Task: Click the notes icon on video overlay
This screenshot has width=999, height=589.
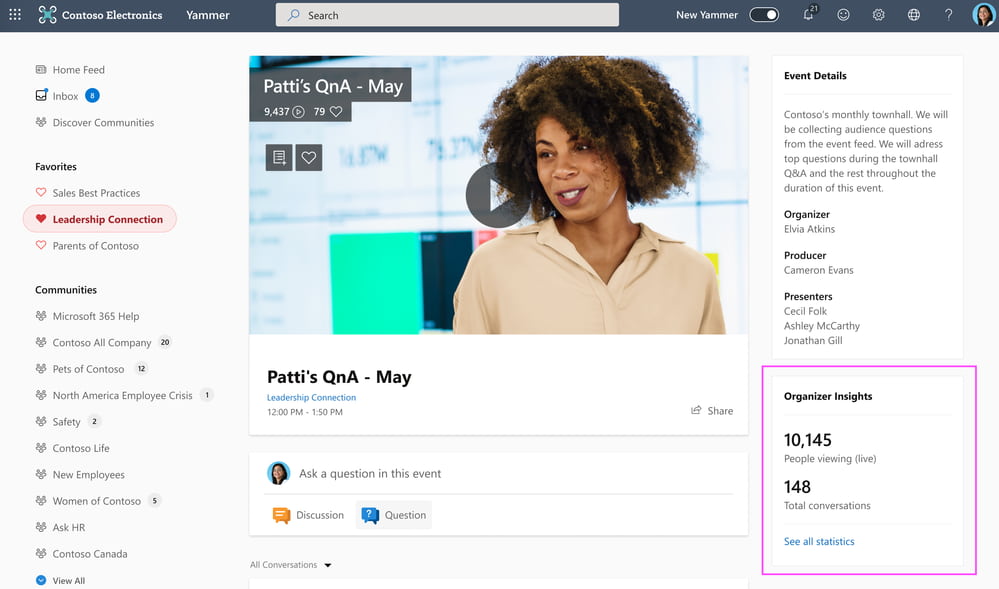Action: 279,157
